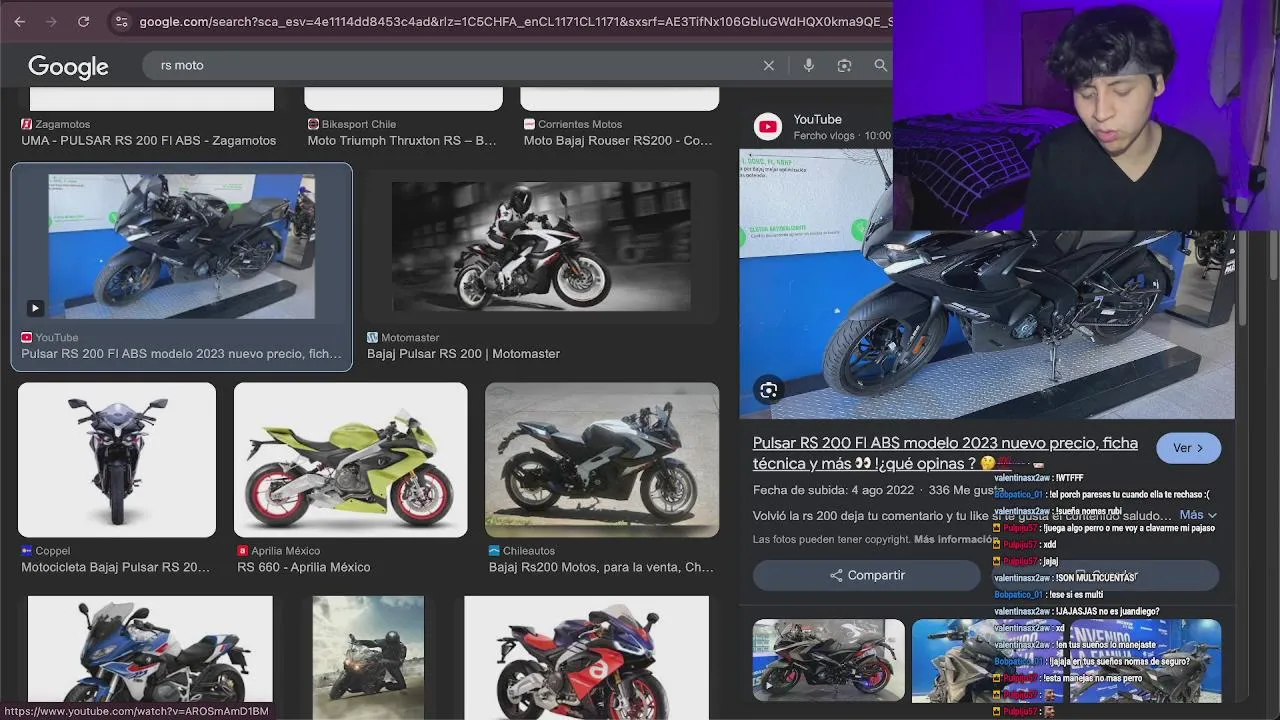This screenshot has height=720, width=1280.
Task: Click the YouTube logo in preview panel
Action: coord(768,126)
